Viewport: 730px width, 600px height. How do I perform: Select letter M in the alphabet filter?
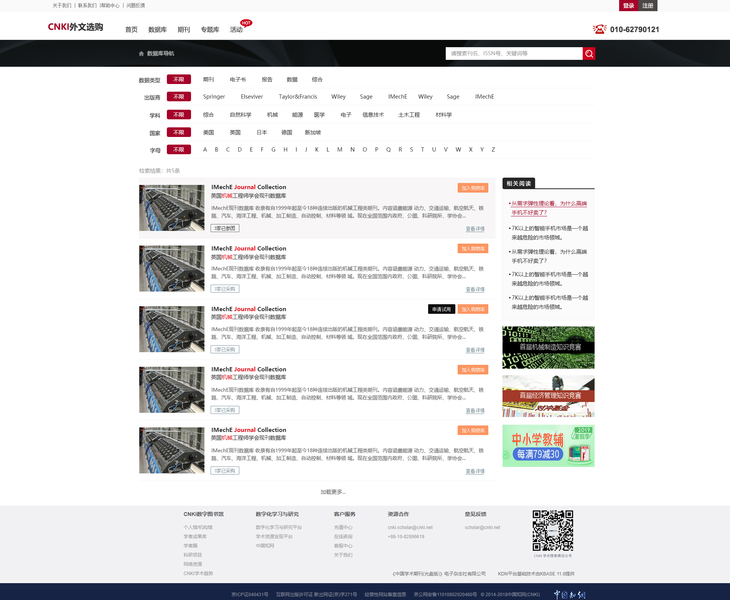(x=340, y=150)
